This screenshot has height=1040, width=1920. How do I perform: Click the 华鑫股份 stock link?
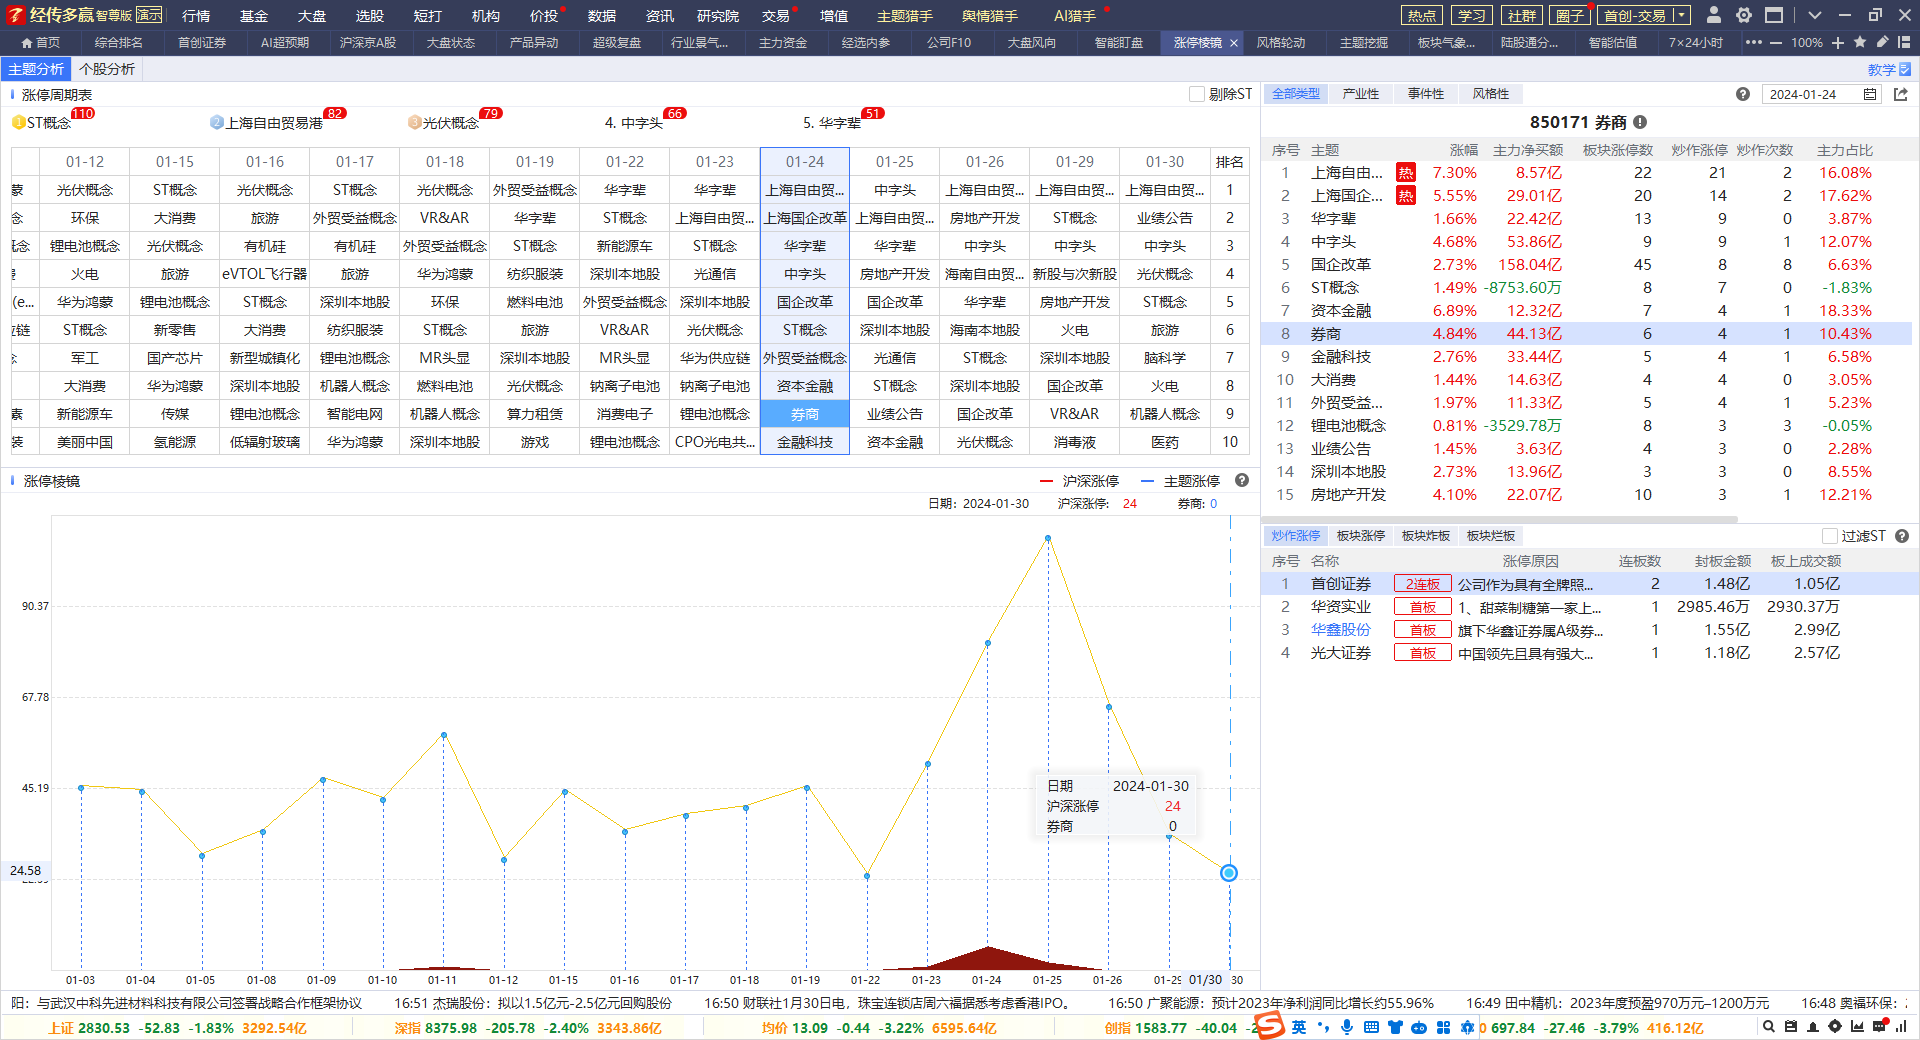coord(1341,630)
